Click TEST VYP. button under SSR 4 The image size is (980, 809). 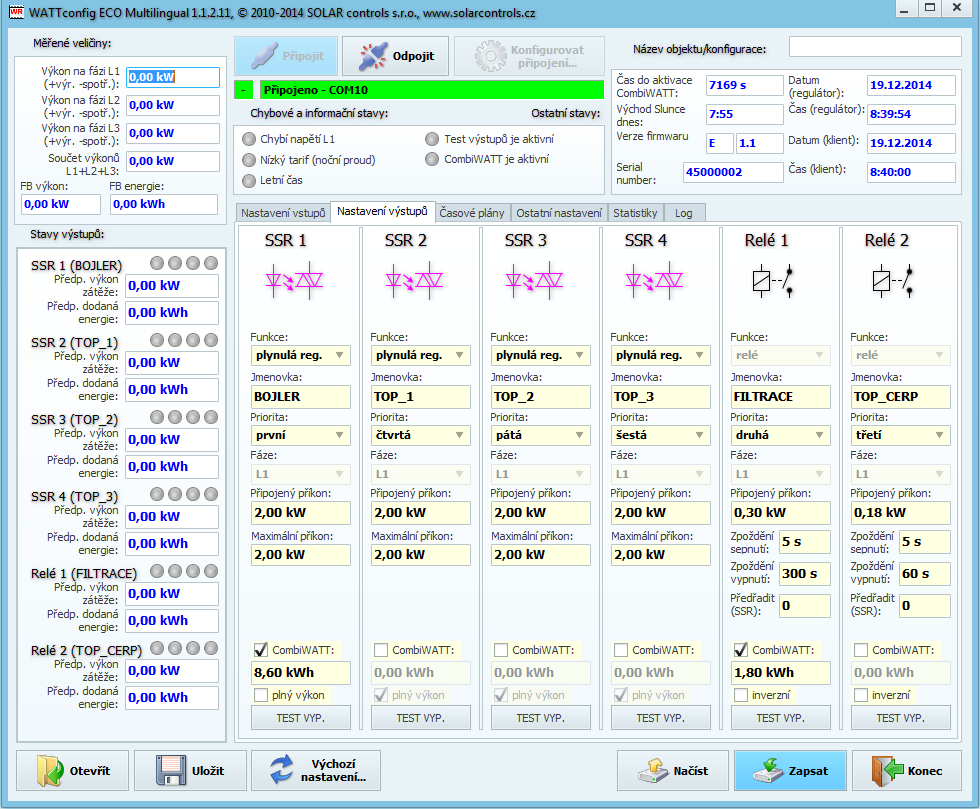pos(661,718)
